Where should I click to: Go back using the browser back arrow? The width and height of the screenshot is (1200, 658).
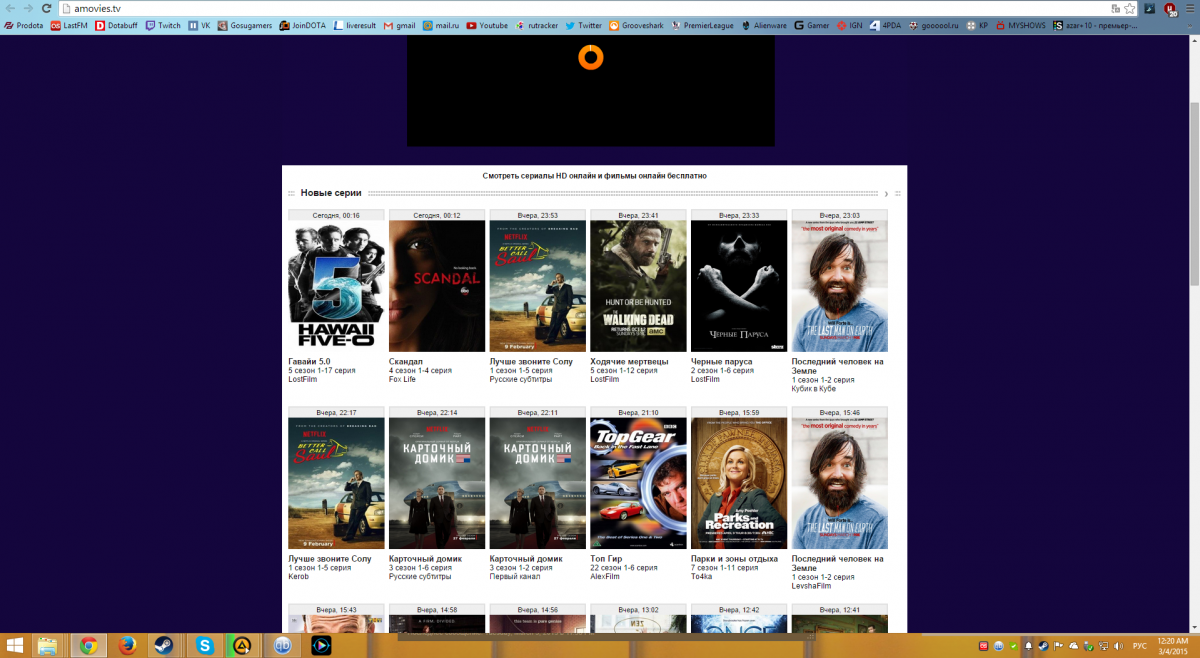10,8
